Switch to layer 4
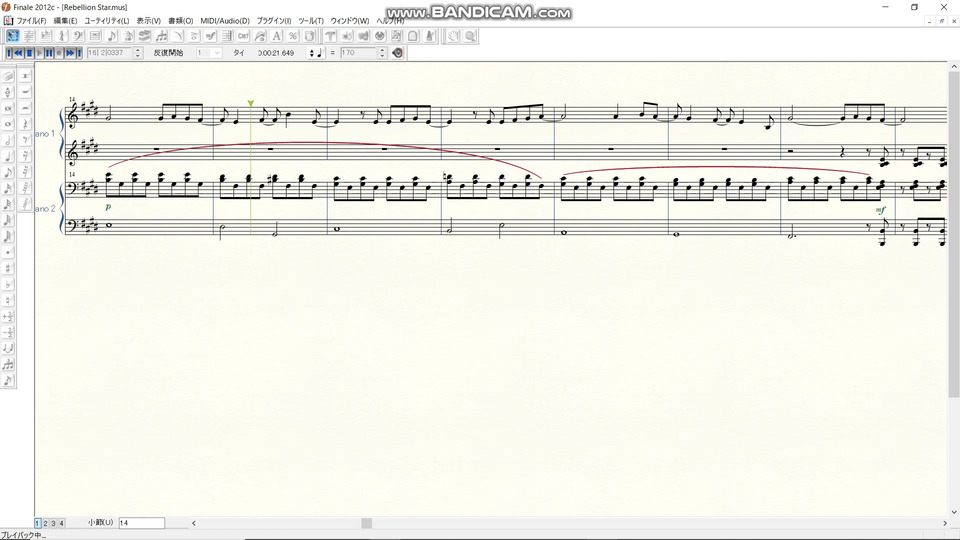The width and height of the screenshot is (960, 540). 61,523
